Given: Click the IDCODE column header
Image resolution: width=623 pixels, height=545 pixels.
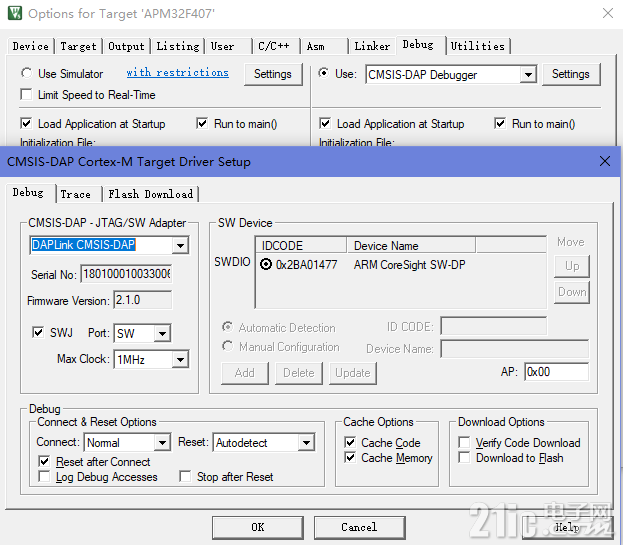Looking at the screenshot, I should point(302,245).
